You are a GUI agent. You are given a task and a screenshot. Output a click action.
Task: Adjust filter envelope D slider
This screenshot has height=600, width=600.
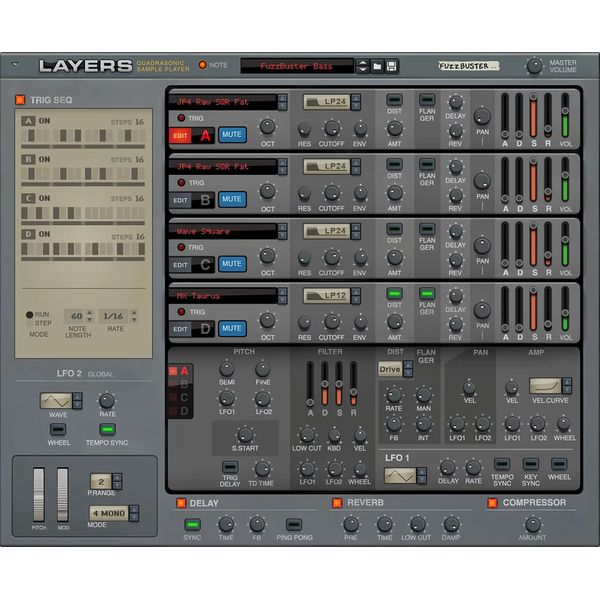coord(324,384)
